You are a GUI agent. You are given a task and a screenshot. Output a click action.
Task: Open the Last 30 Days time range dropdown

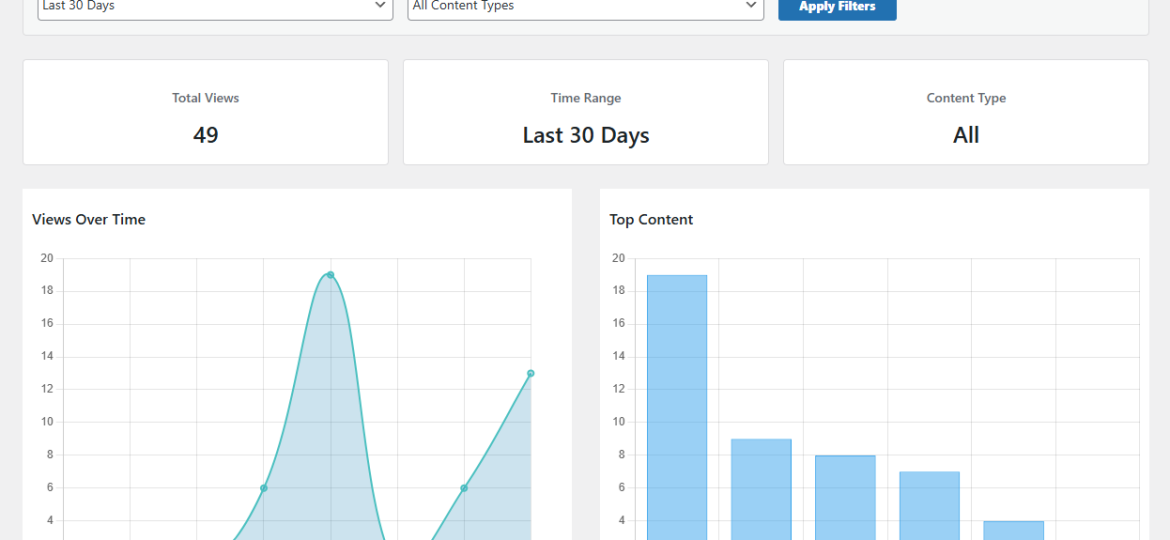[215, 7]
